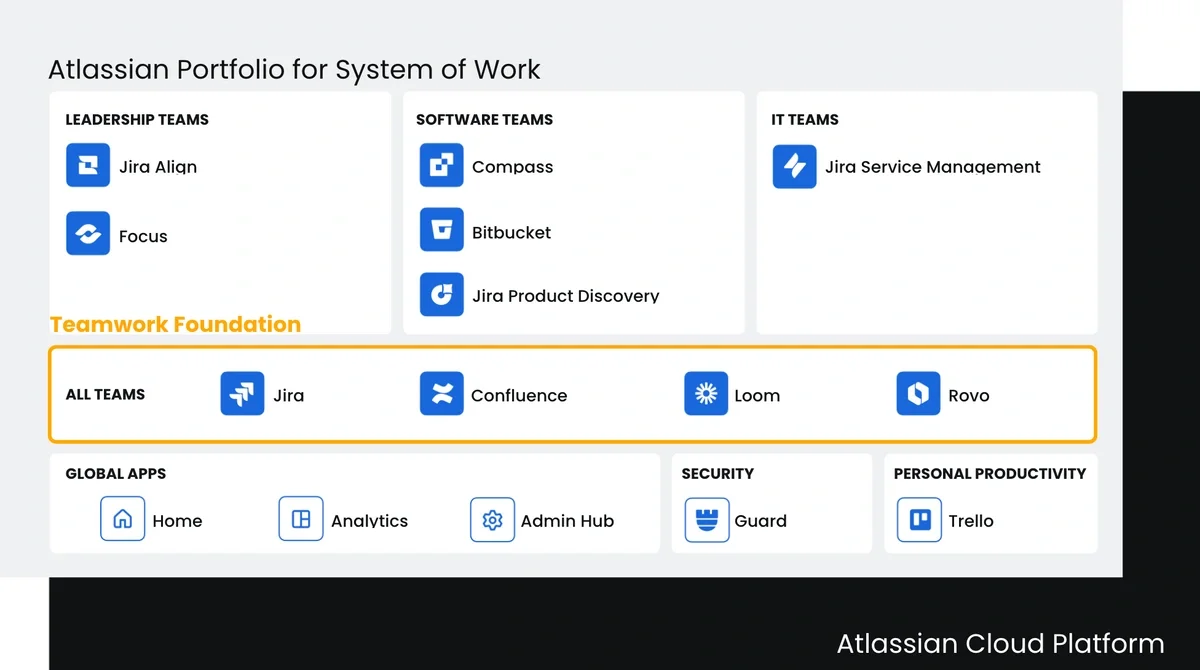The height and width of the screenshot is (670, 1200).
Task: Click the "Guard" label
Action: click(761, 521)
